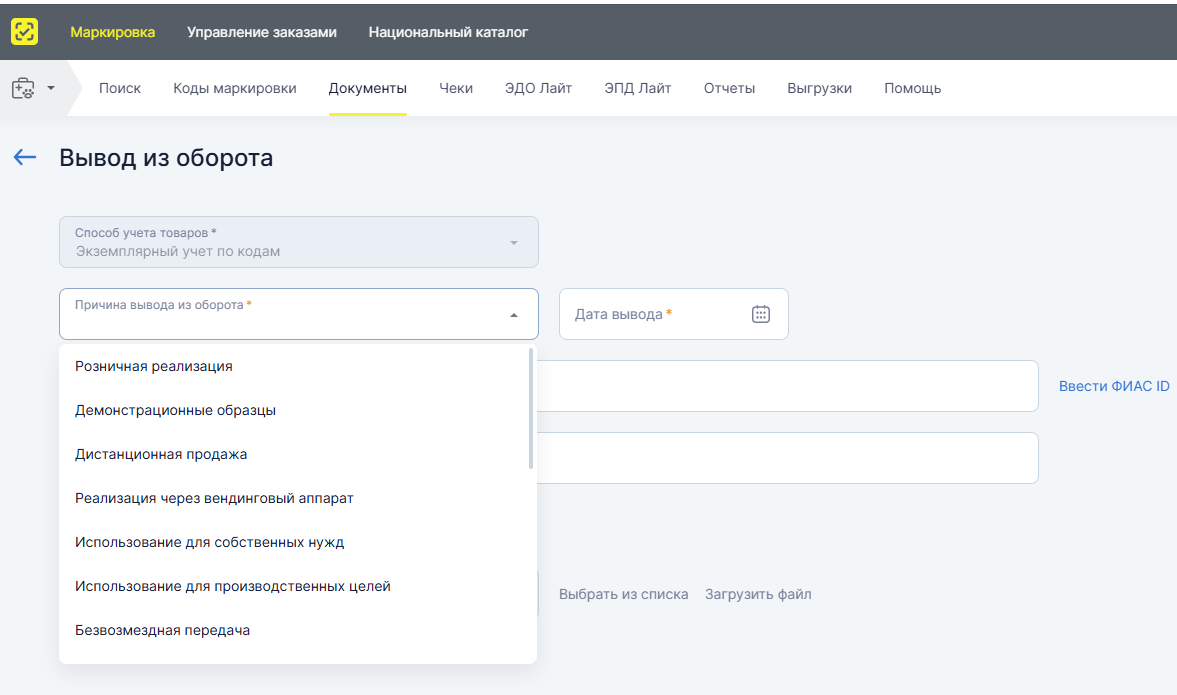The width and height of the screenshot is (1177, 695).
Task: Click the yellow Честный знак logo icon
Action: pyautogui.click(x=25, y=32)
